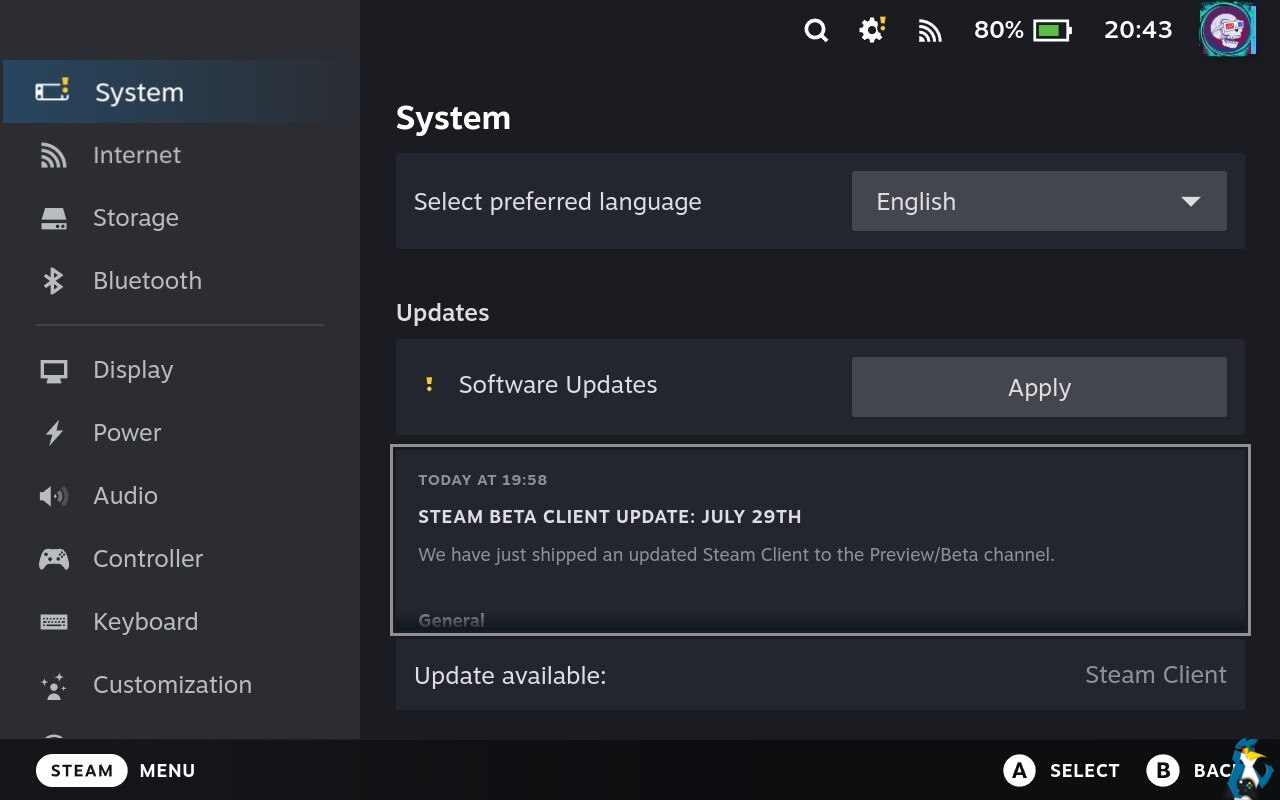Screen dimensions: 1280x800
Task: Click the battery indicator icon
Action: [1052, 31]
